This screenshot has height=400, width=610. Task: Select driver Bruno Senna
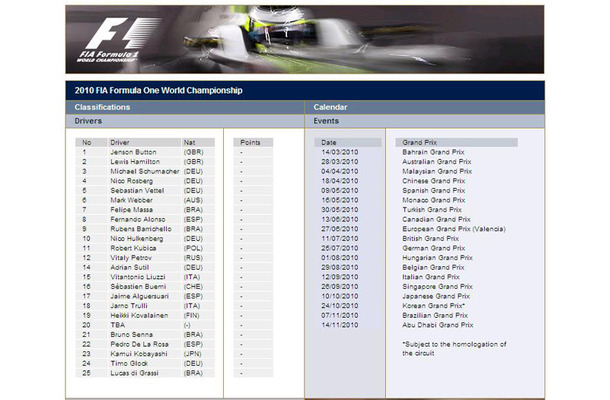coord(131,335)
